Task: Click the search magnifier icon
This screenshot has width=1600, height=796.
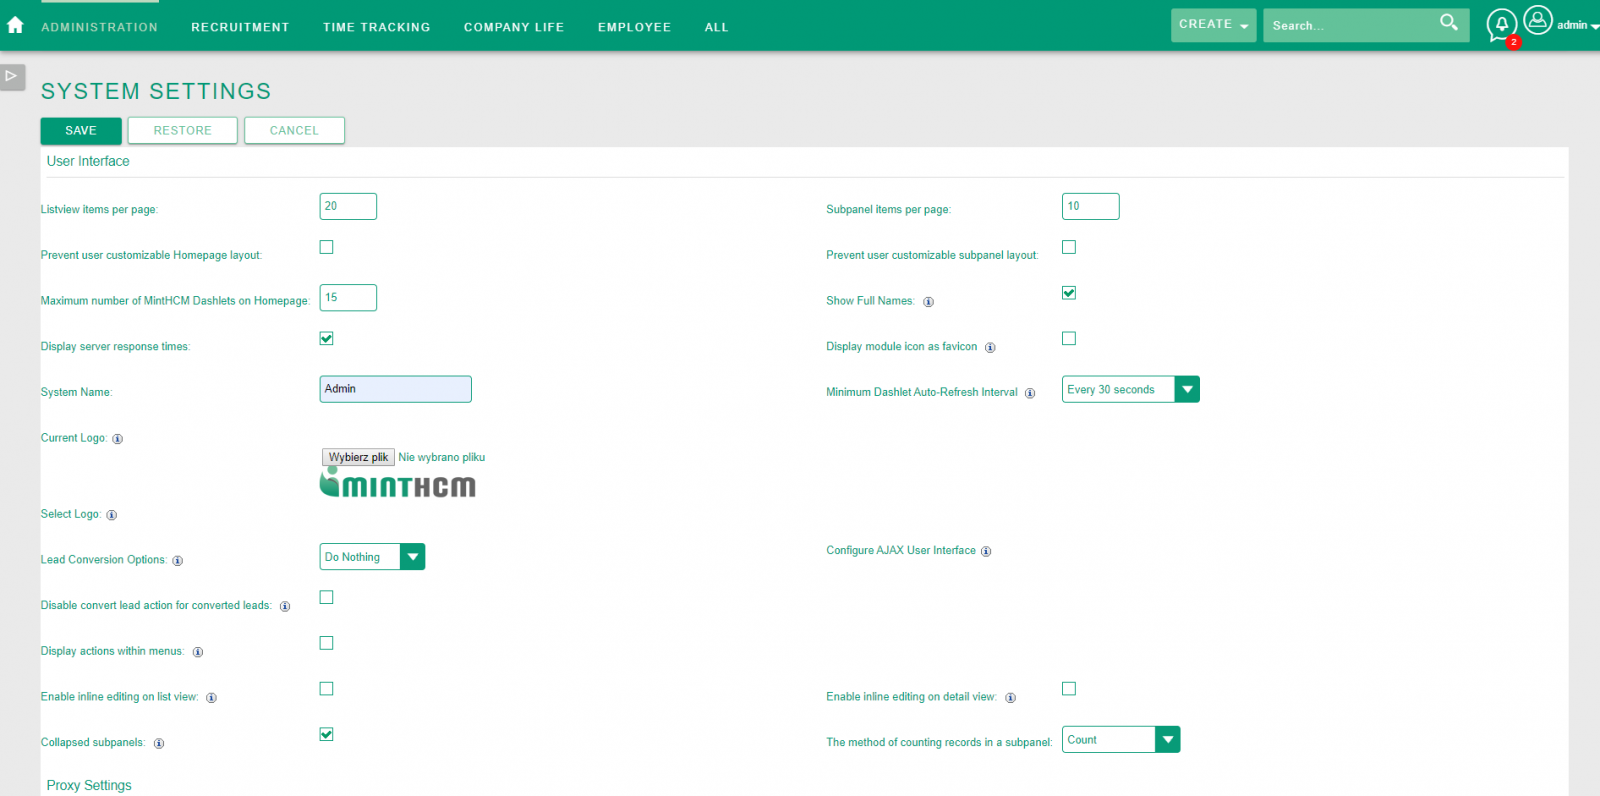Action: click(1448, 22)
